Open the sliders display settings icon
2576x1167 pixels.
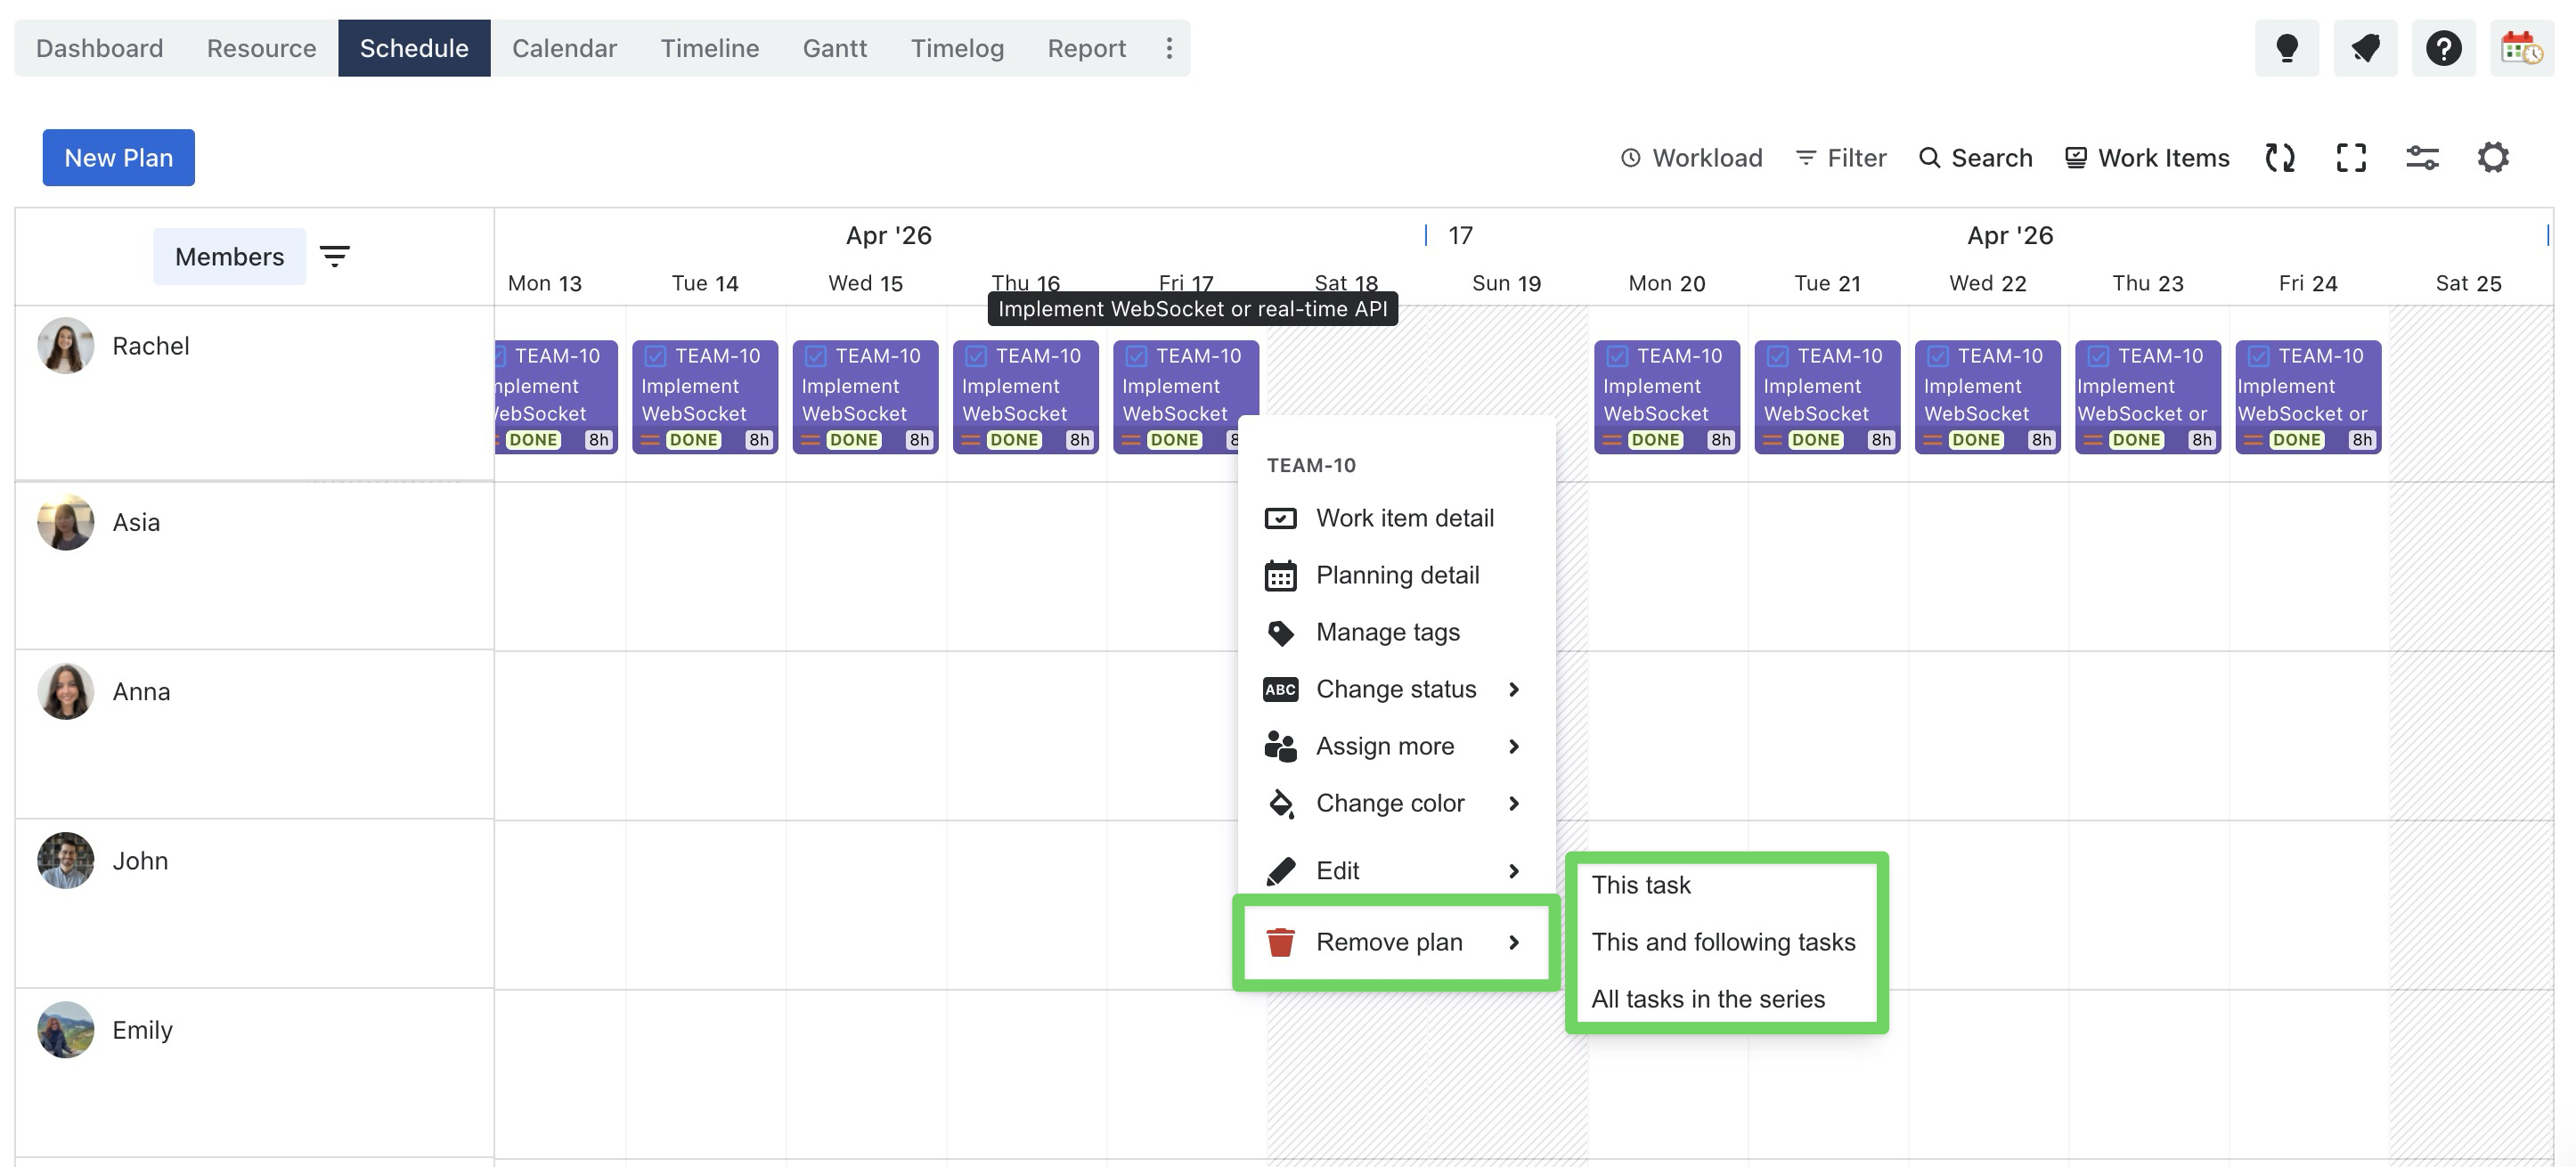[2422, 157]
